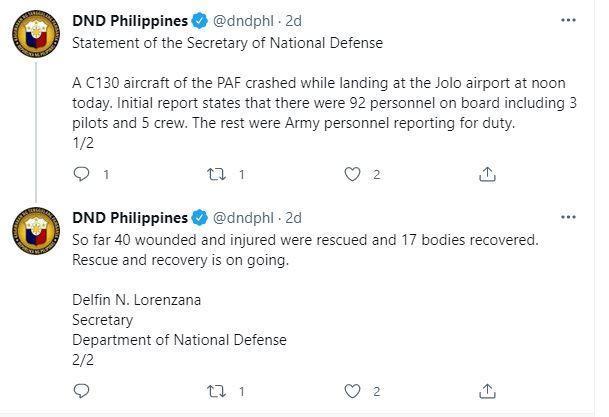Retweet the second tweet signed by Lorenzana

(x=216, y=390)
